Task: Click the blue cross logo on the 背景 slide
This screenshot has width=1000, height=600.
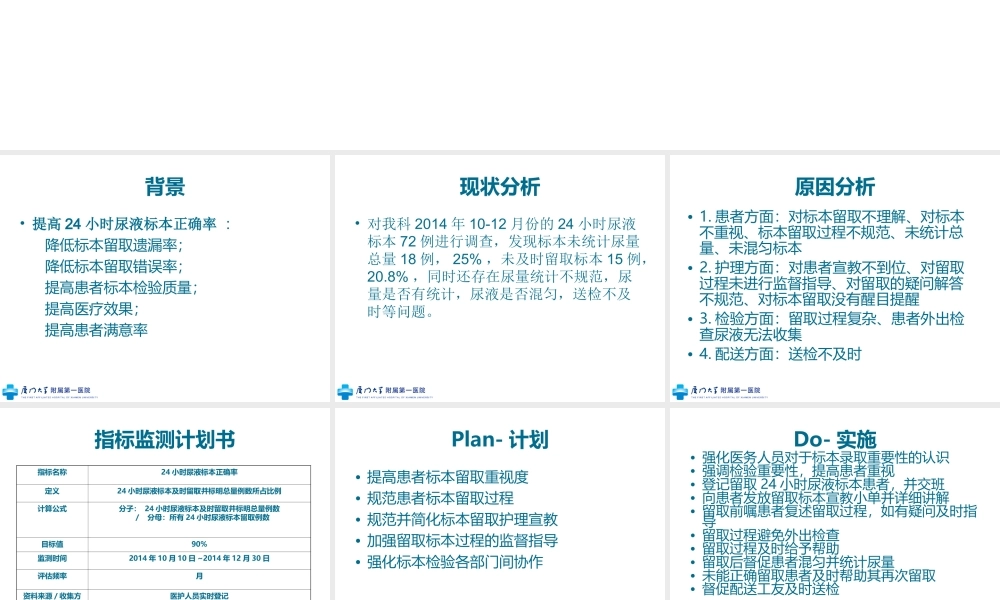Action: pyautogui.click(x=10, y=391)
